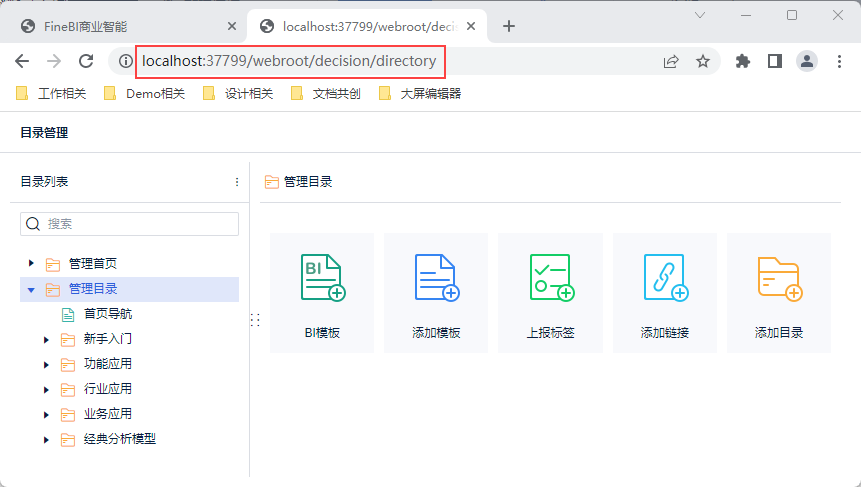Close the localhost:37799 tab
The image size is (861, 487).
click(x=471, y=26)
